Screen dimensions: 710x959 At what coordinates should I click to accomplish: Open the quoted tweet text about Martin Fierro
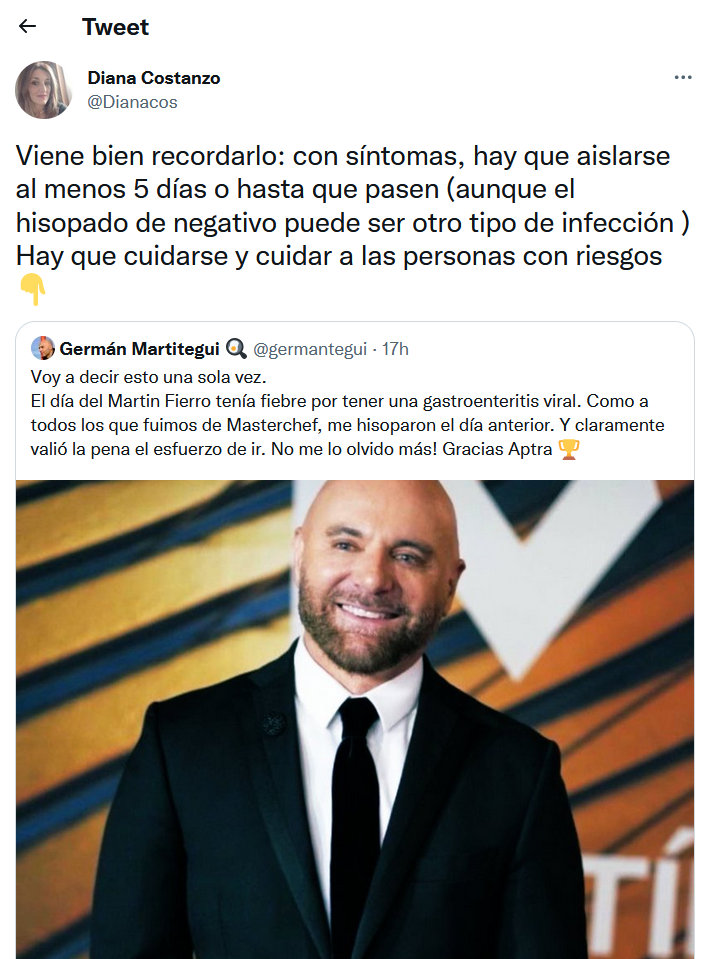click(x=347, y=413)
